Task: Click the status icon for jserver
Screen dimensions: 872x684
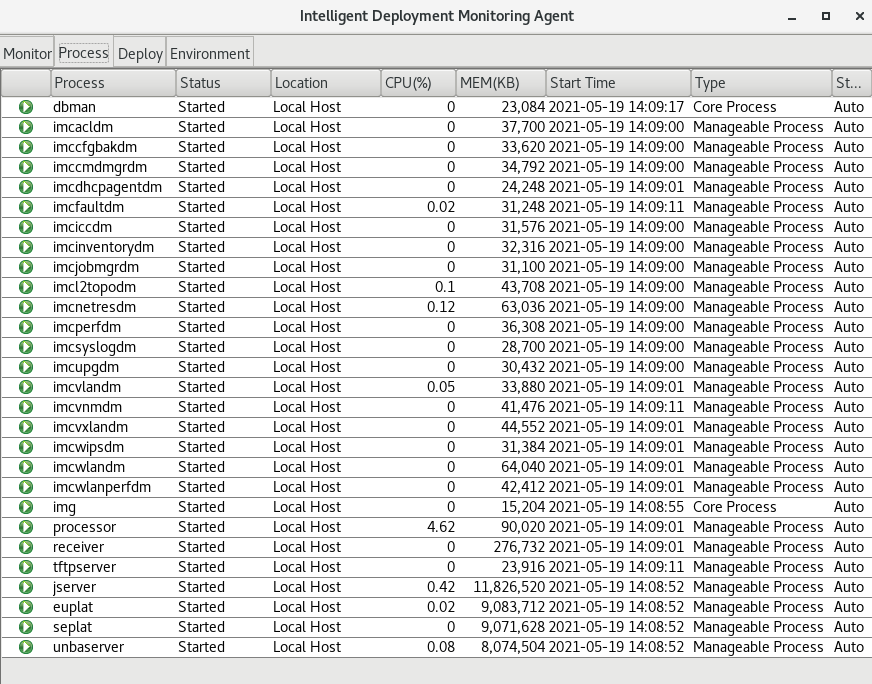Action: pos(26,587)
